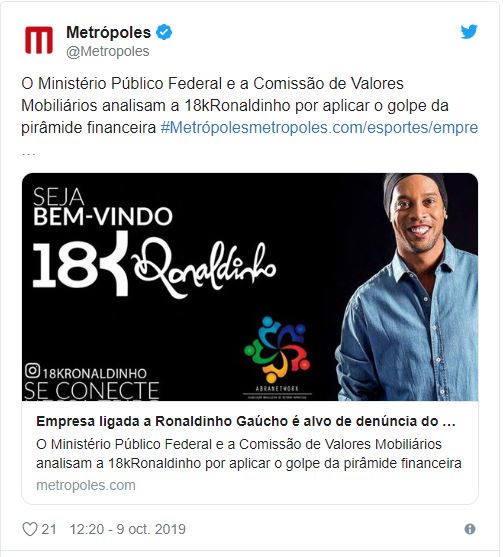Open the 18kRonaldinho preview image
The width and height of the screenshot is (503, 557).
250,287
